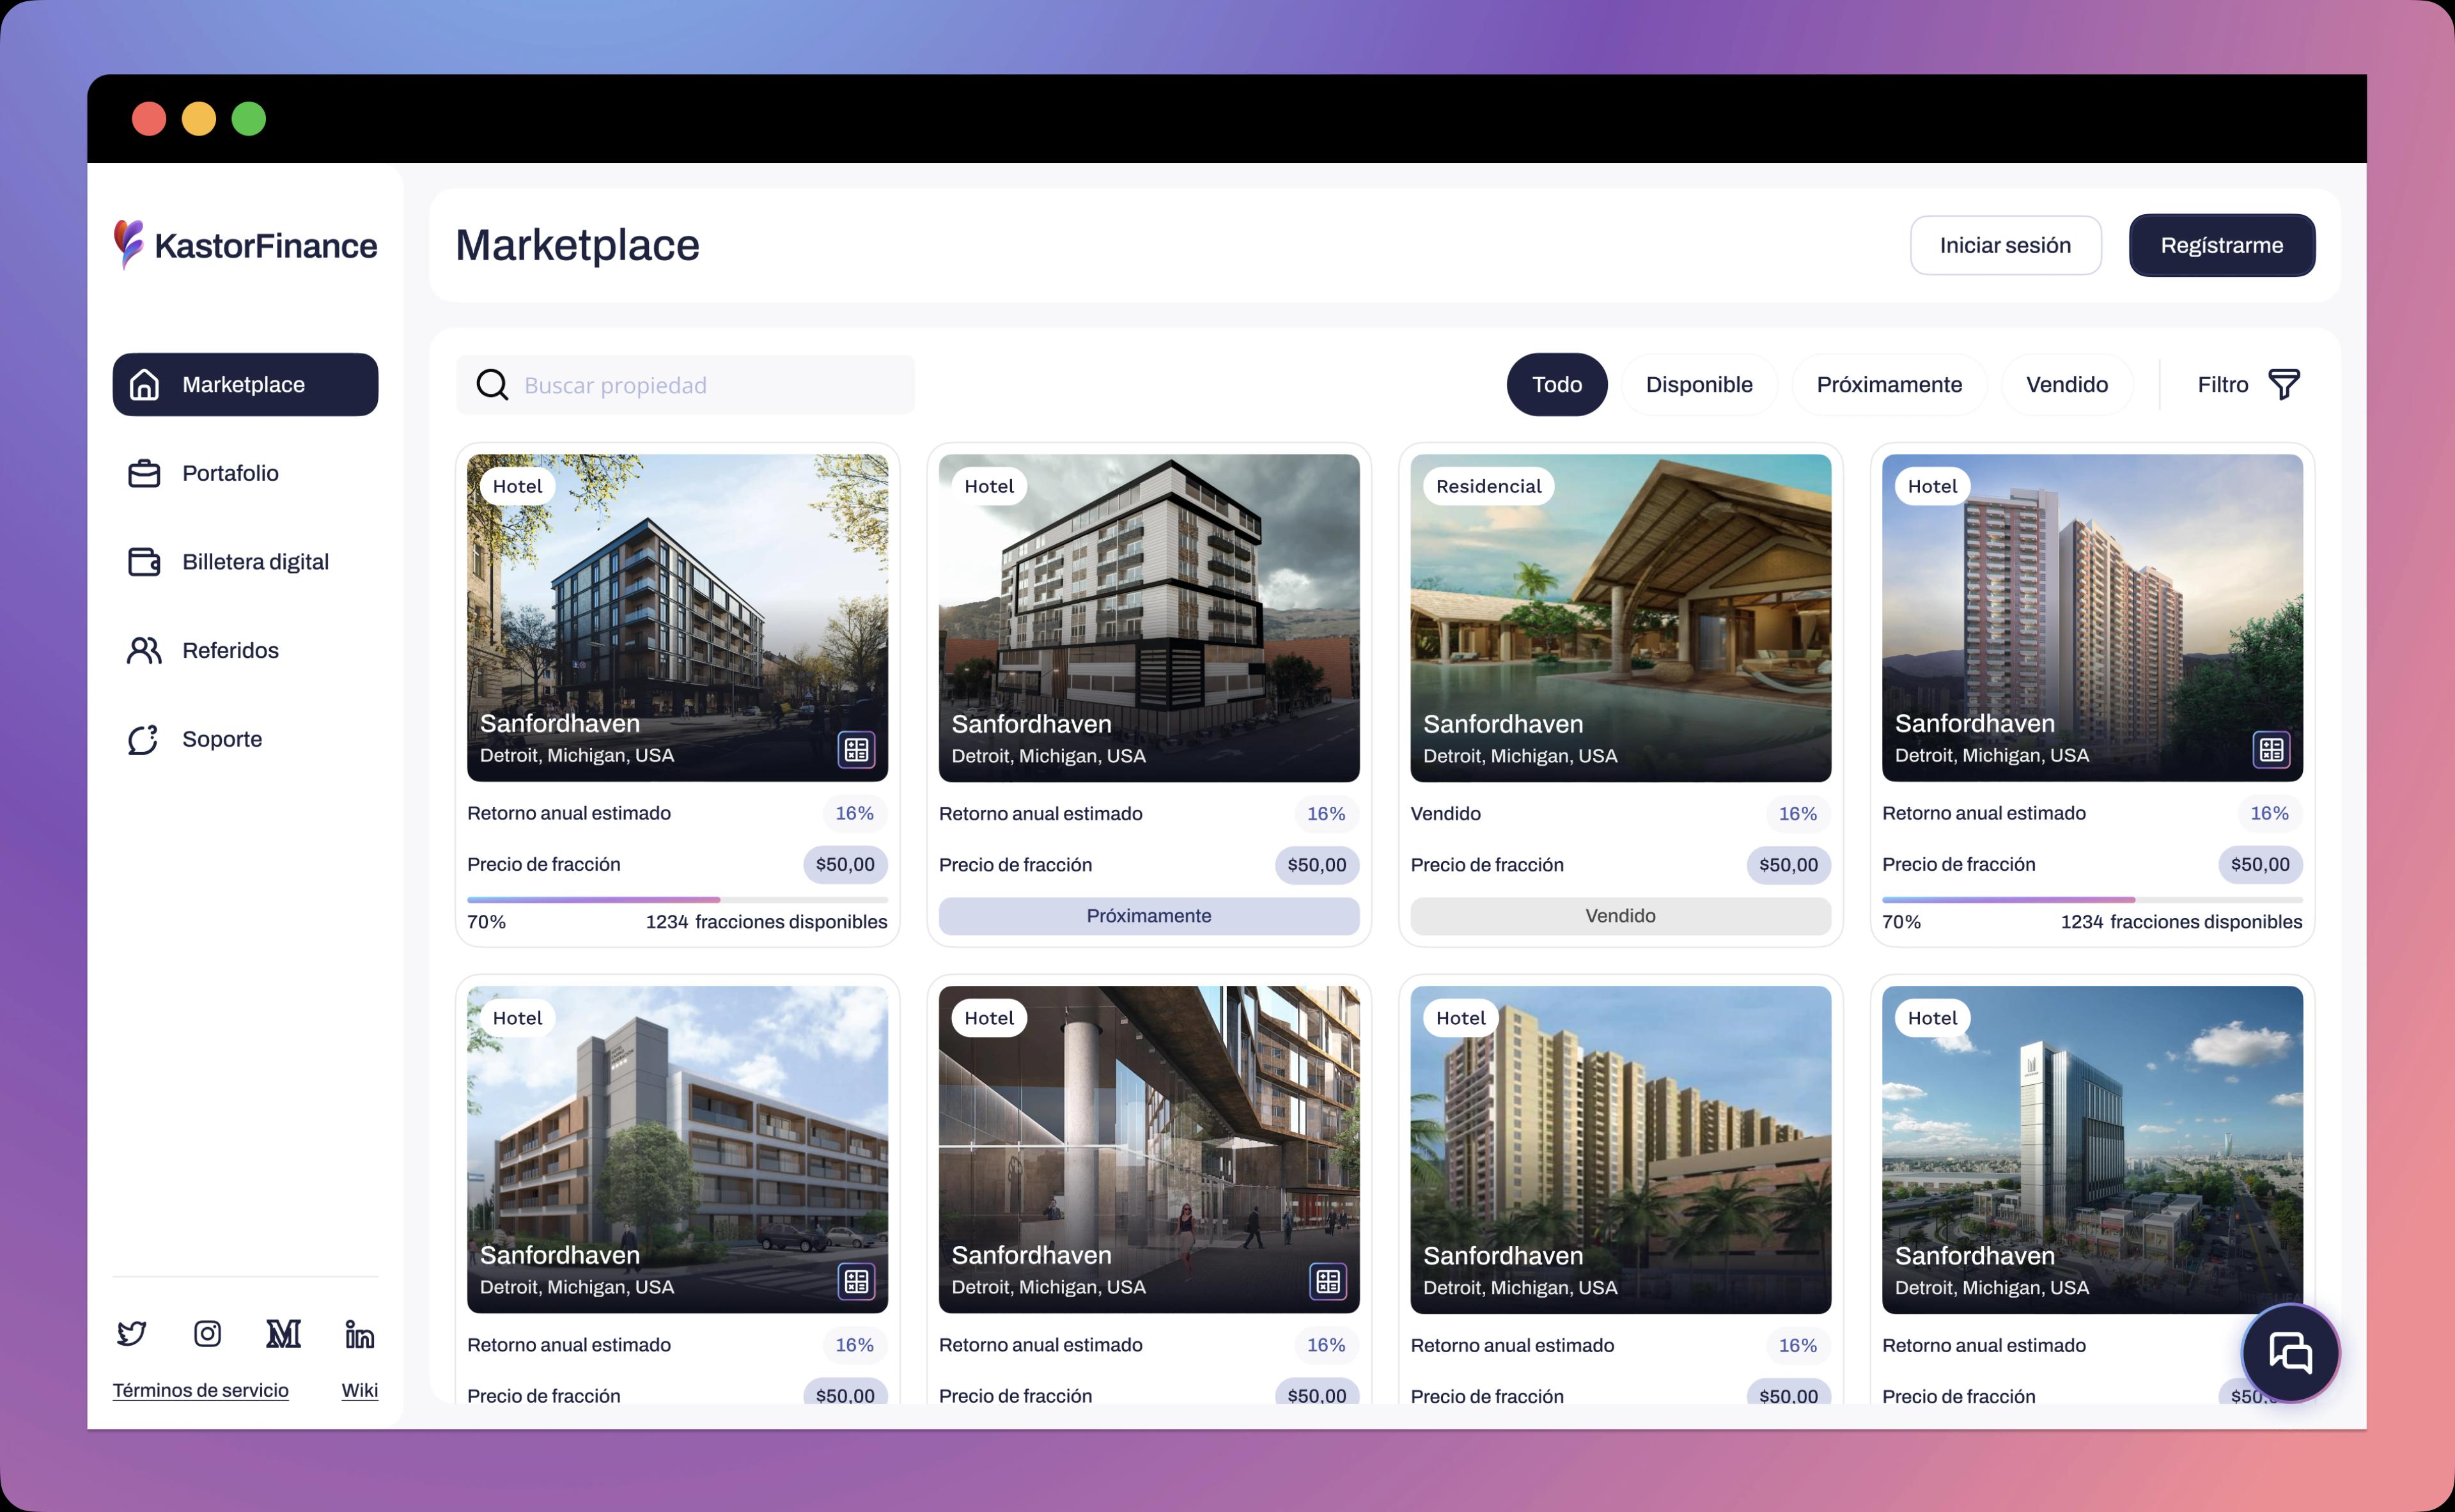Open the Portafolio menu item

pos(245,473)
